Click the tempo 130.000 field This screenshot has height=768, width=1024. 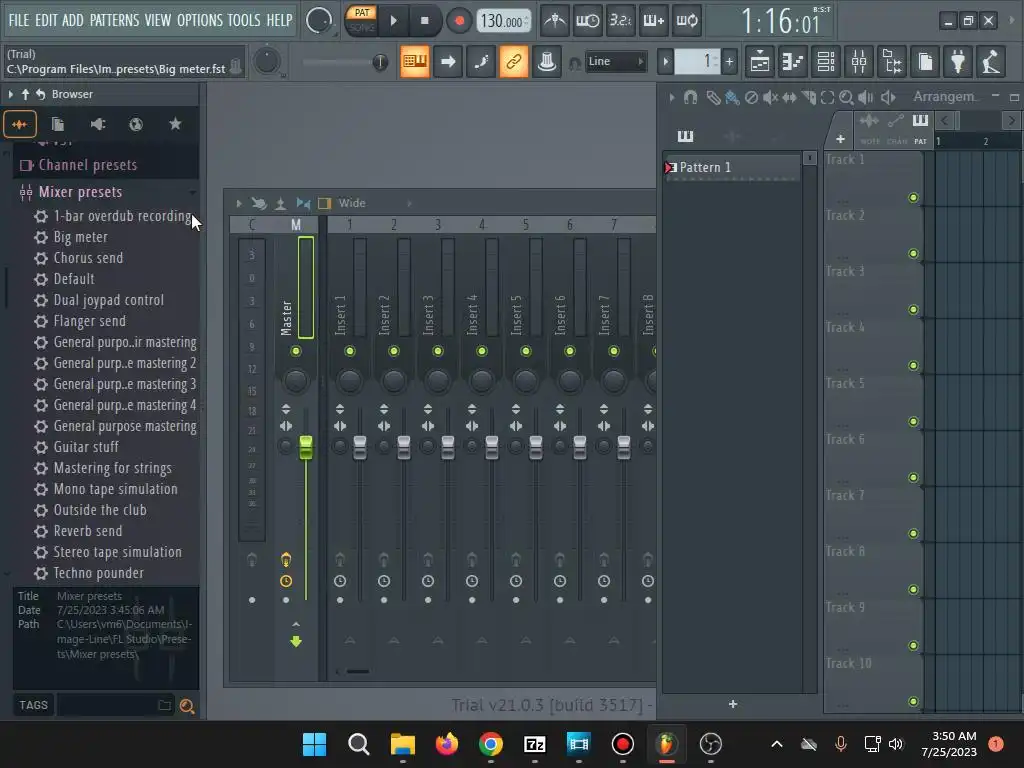point(503,21)
